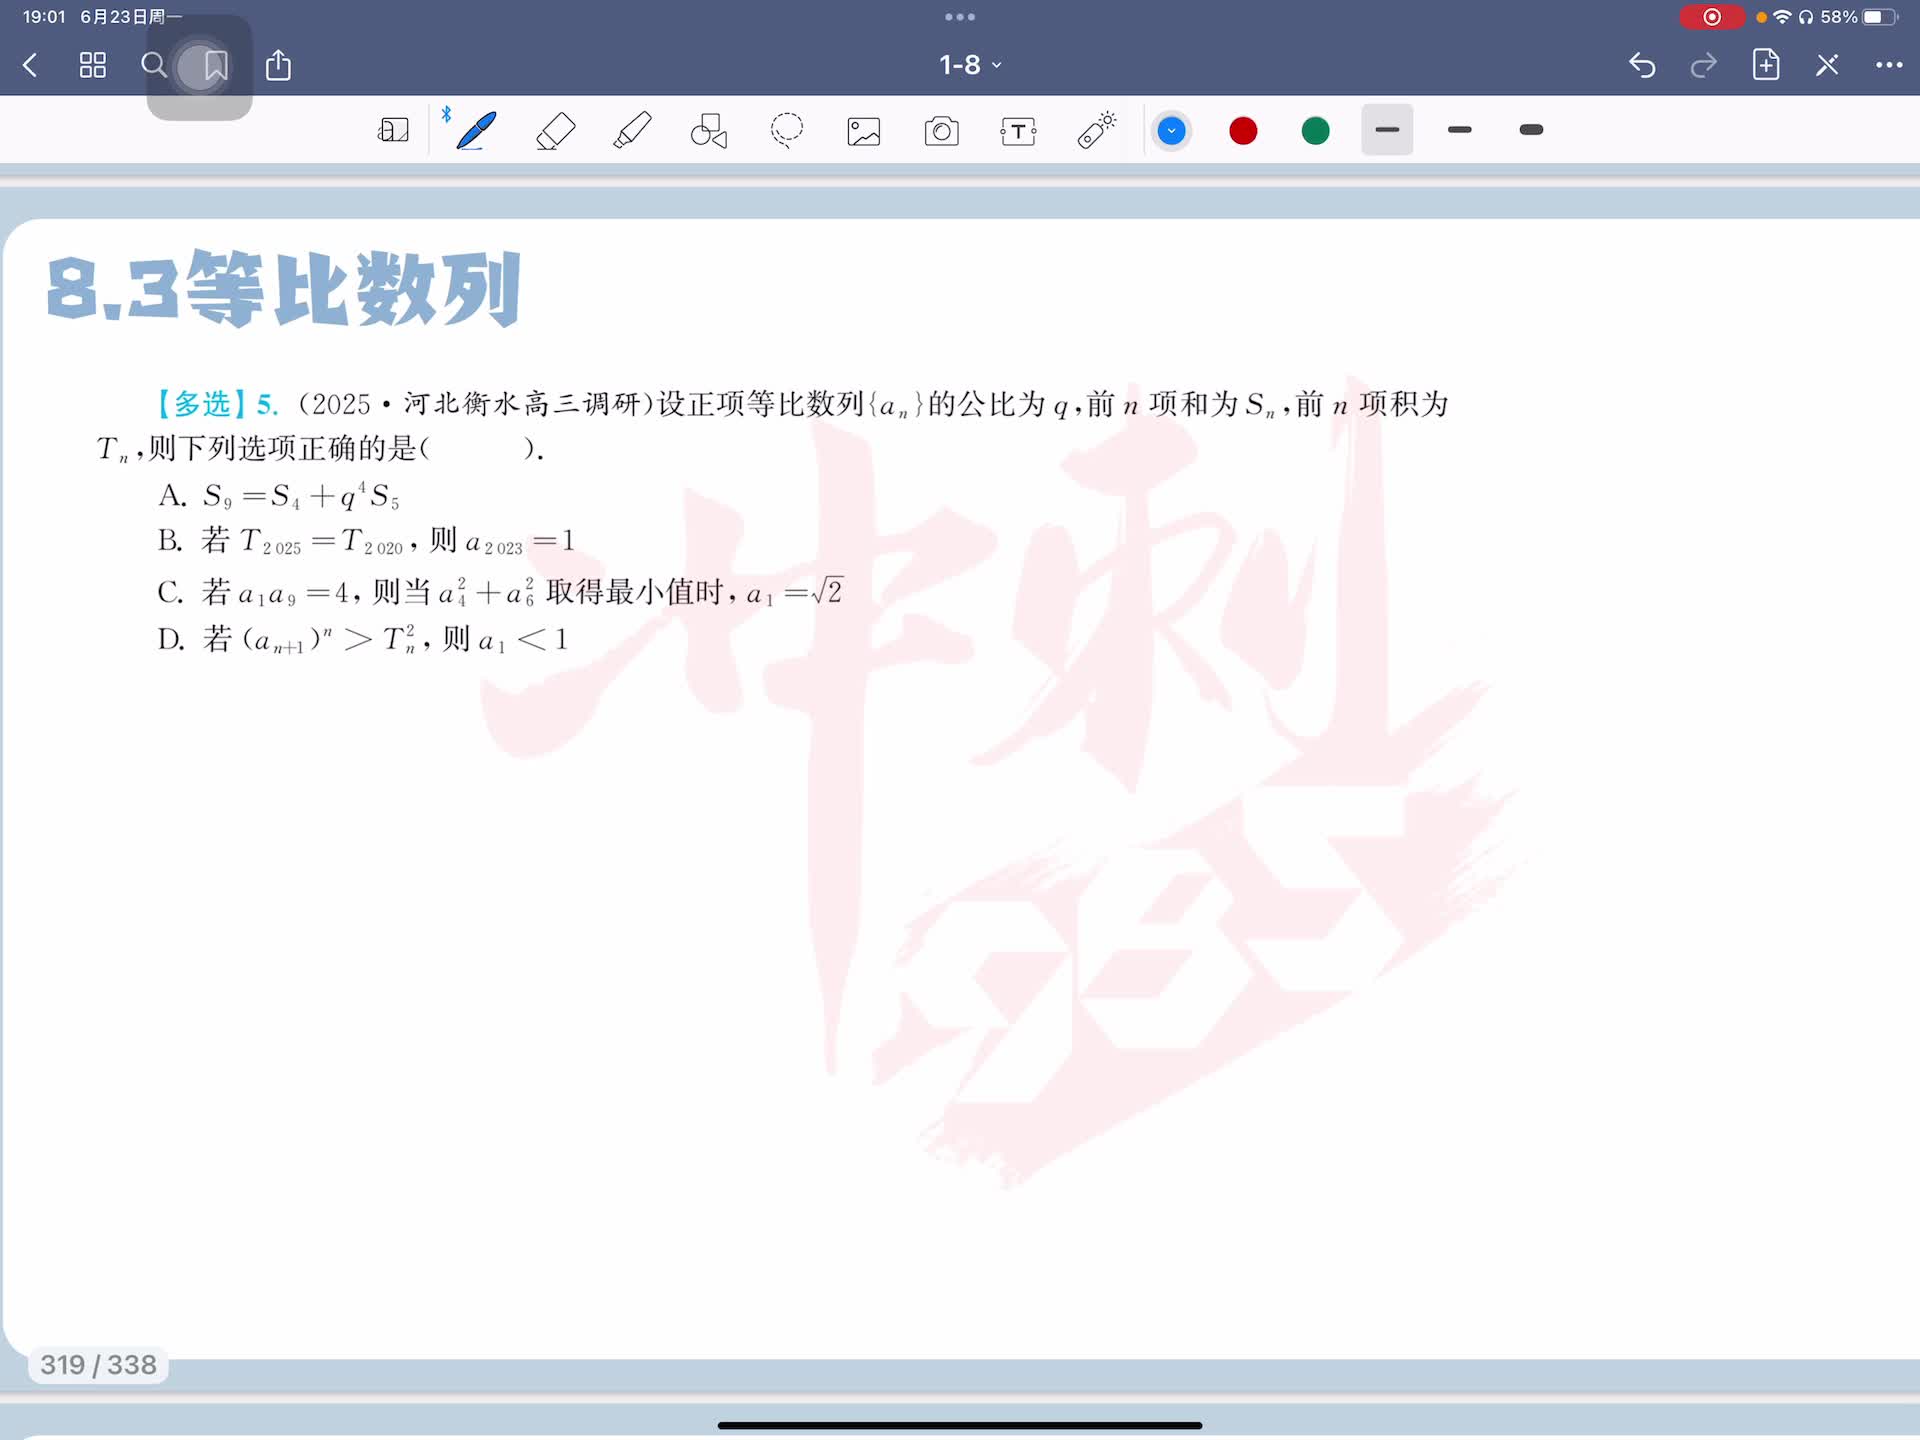This screenshot has height=1440, width=1920.
Task: Activate the Laser pointer tool
Action: (1096, 131)
